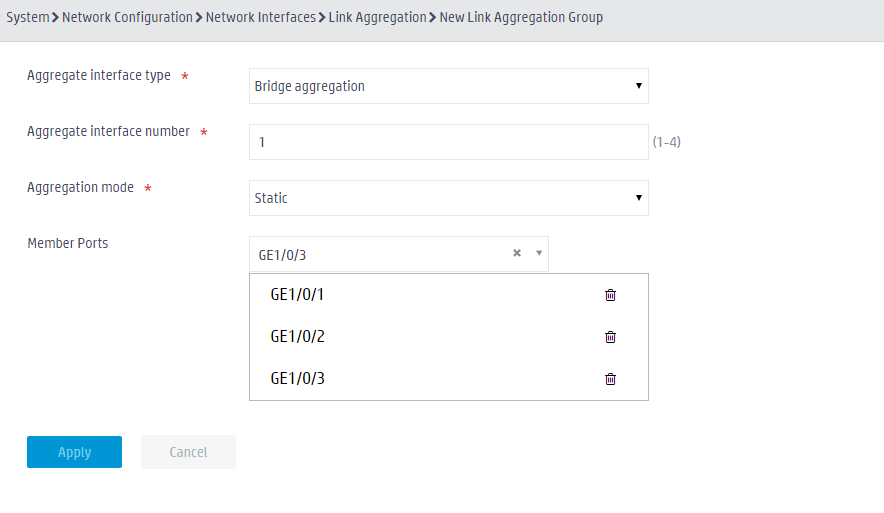Clear the selected GE1/0/3 with the x icon

pos(517,253)
